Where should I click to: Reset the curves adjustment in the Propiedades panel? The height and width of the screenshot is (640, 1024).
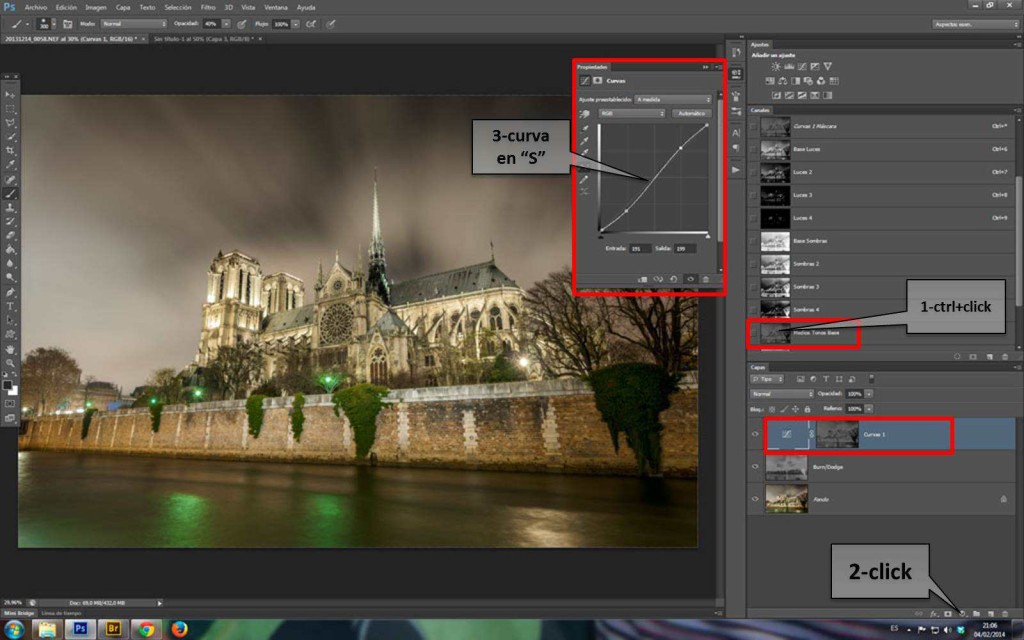[x=673, y=279]
